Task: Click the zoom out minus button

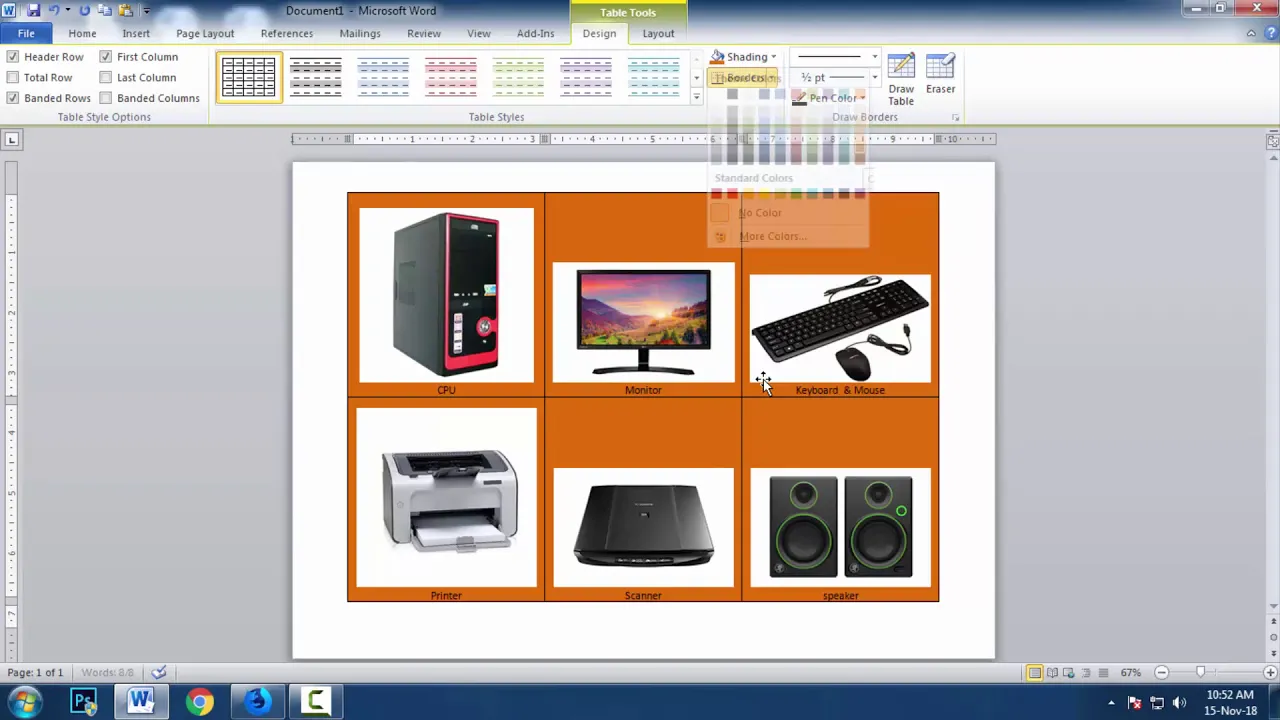Action: (1161, 673)
